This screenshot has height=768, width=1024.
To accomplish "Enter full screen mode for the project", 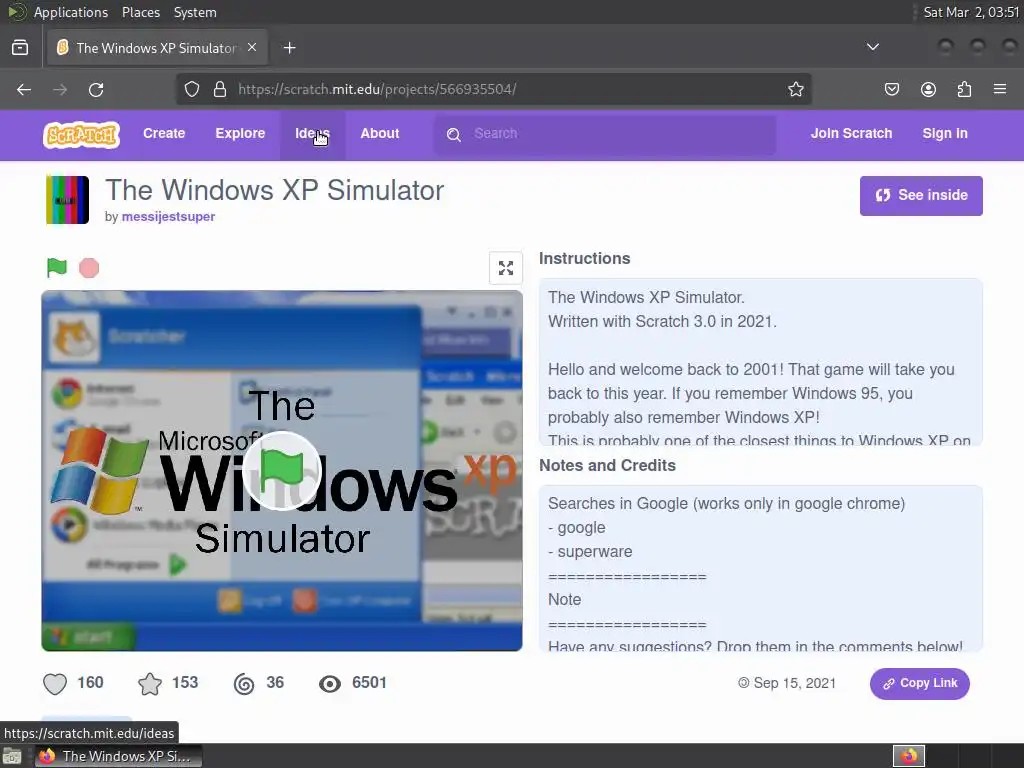I will point(505,268).
